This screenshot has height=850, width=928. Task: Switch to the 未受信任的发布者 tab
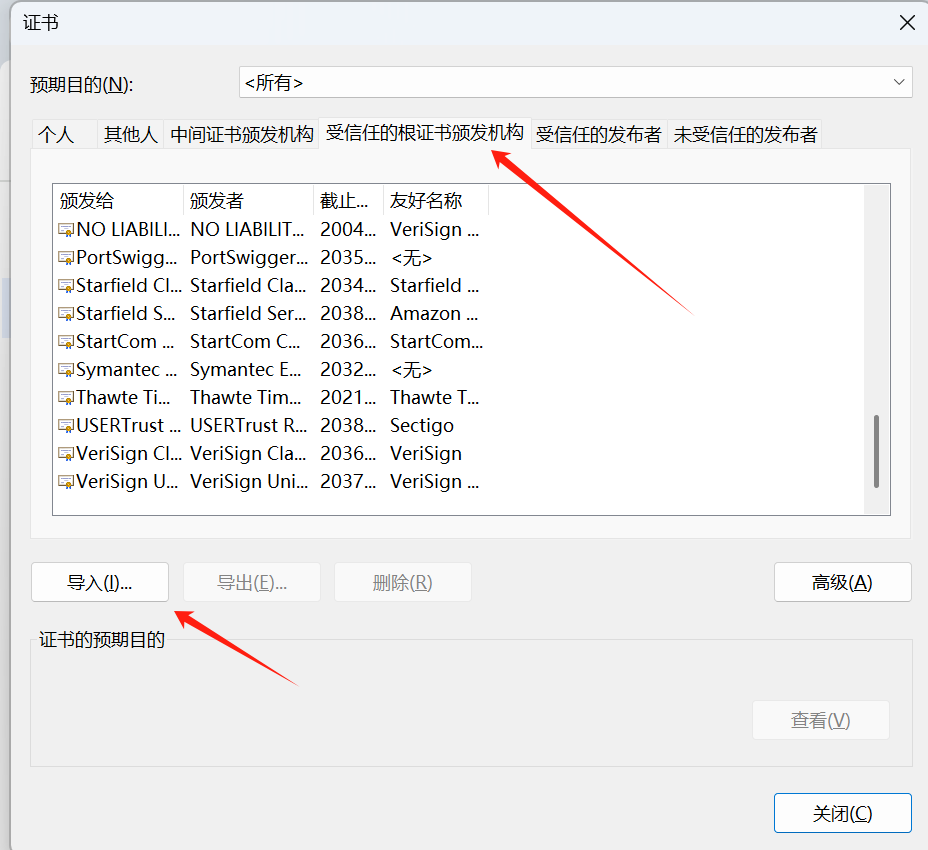point(745,134)
